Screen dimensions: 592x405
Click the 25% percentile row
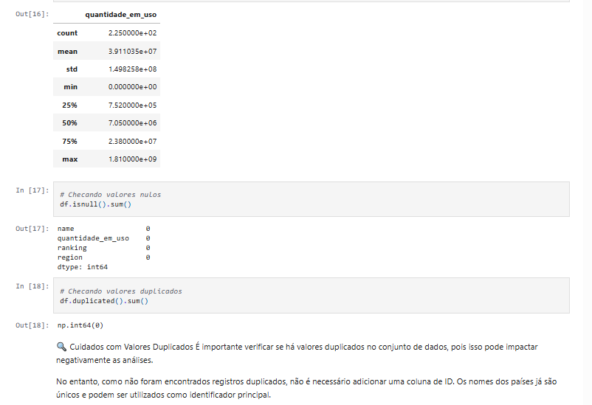[106, 105]
